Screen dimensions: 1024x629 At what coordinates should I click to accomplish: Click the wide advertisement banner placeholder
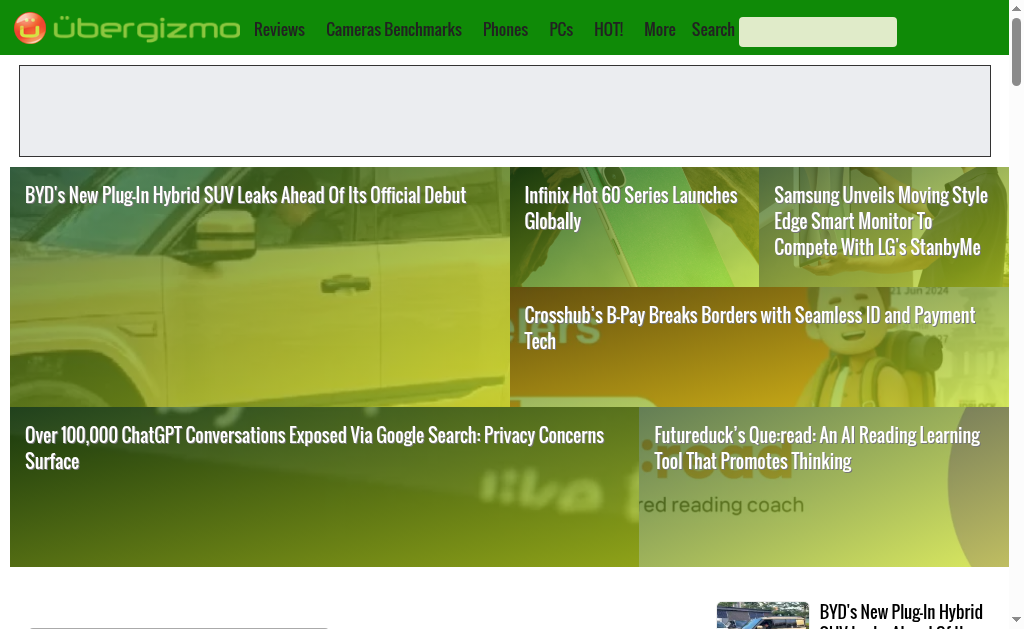coord(505,111)
